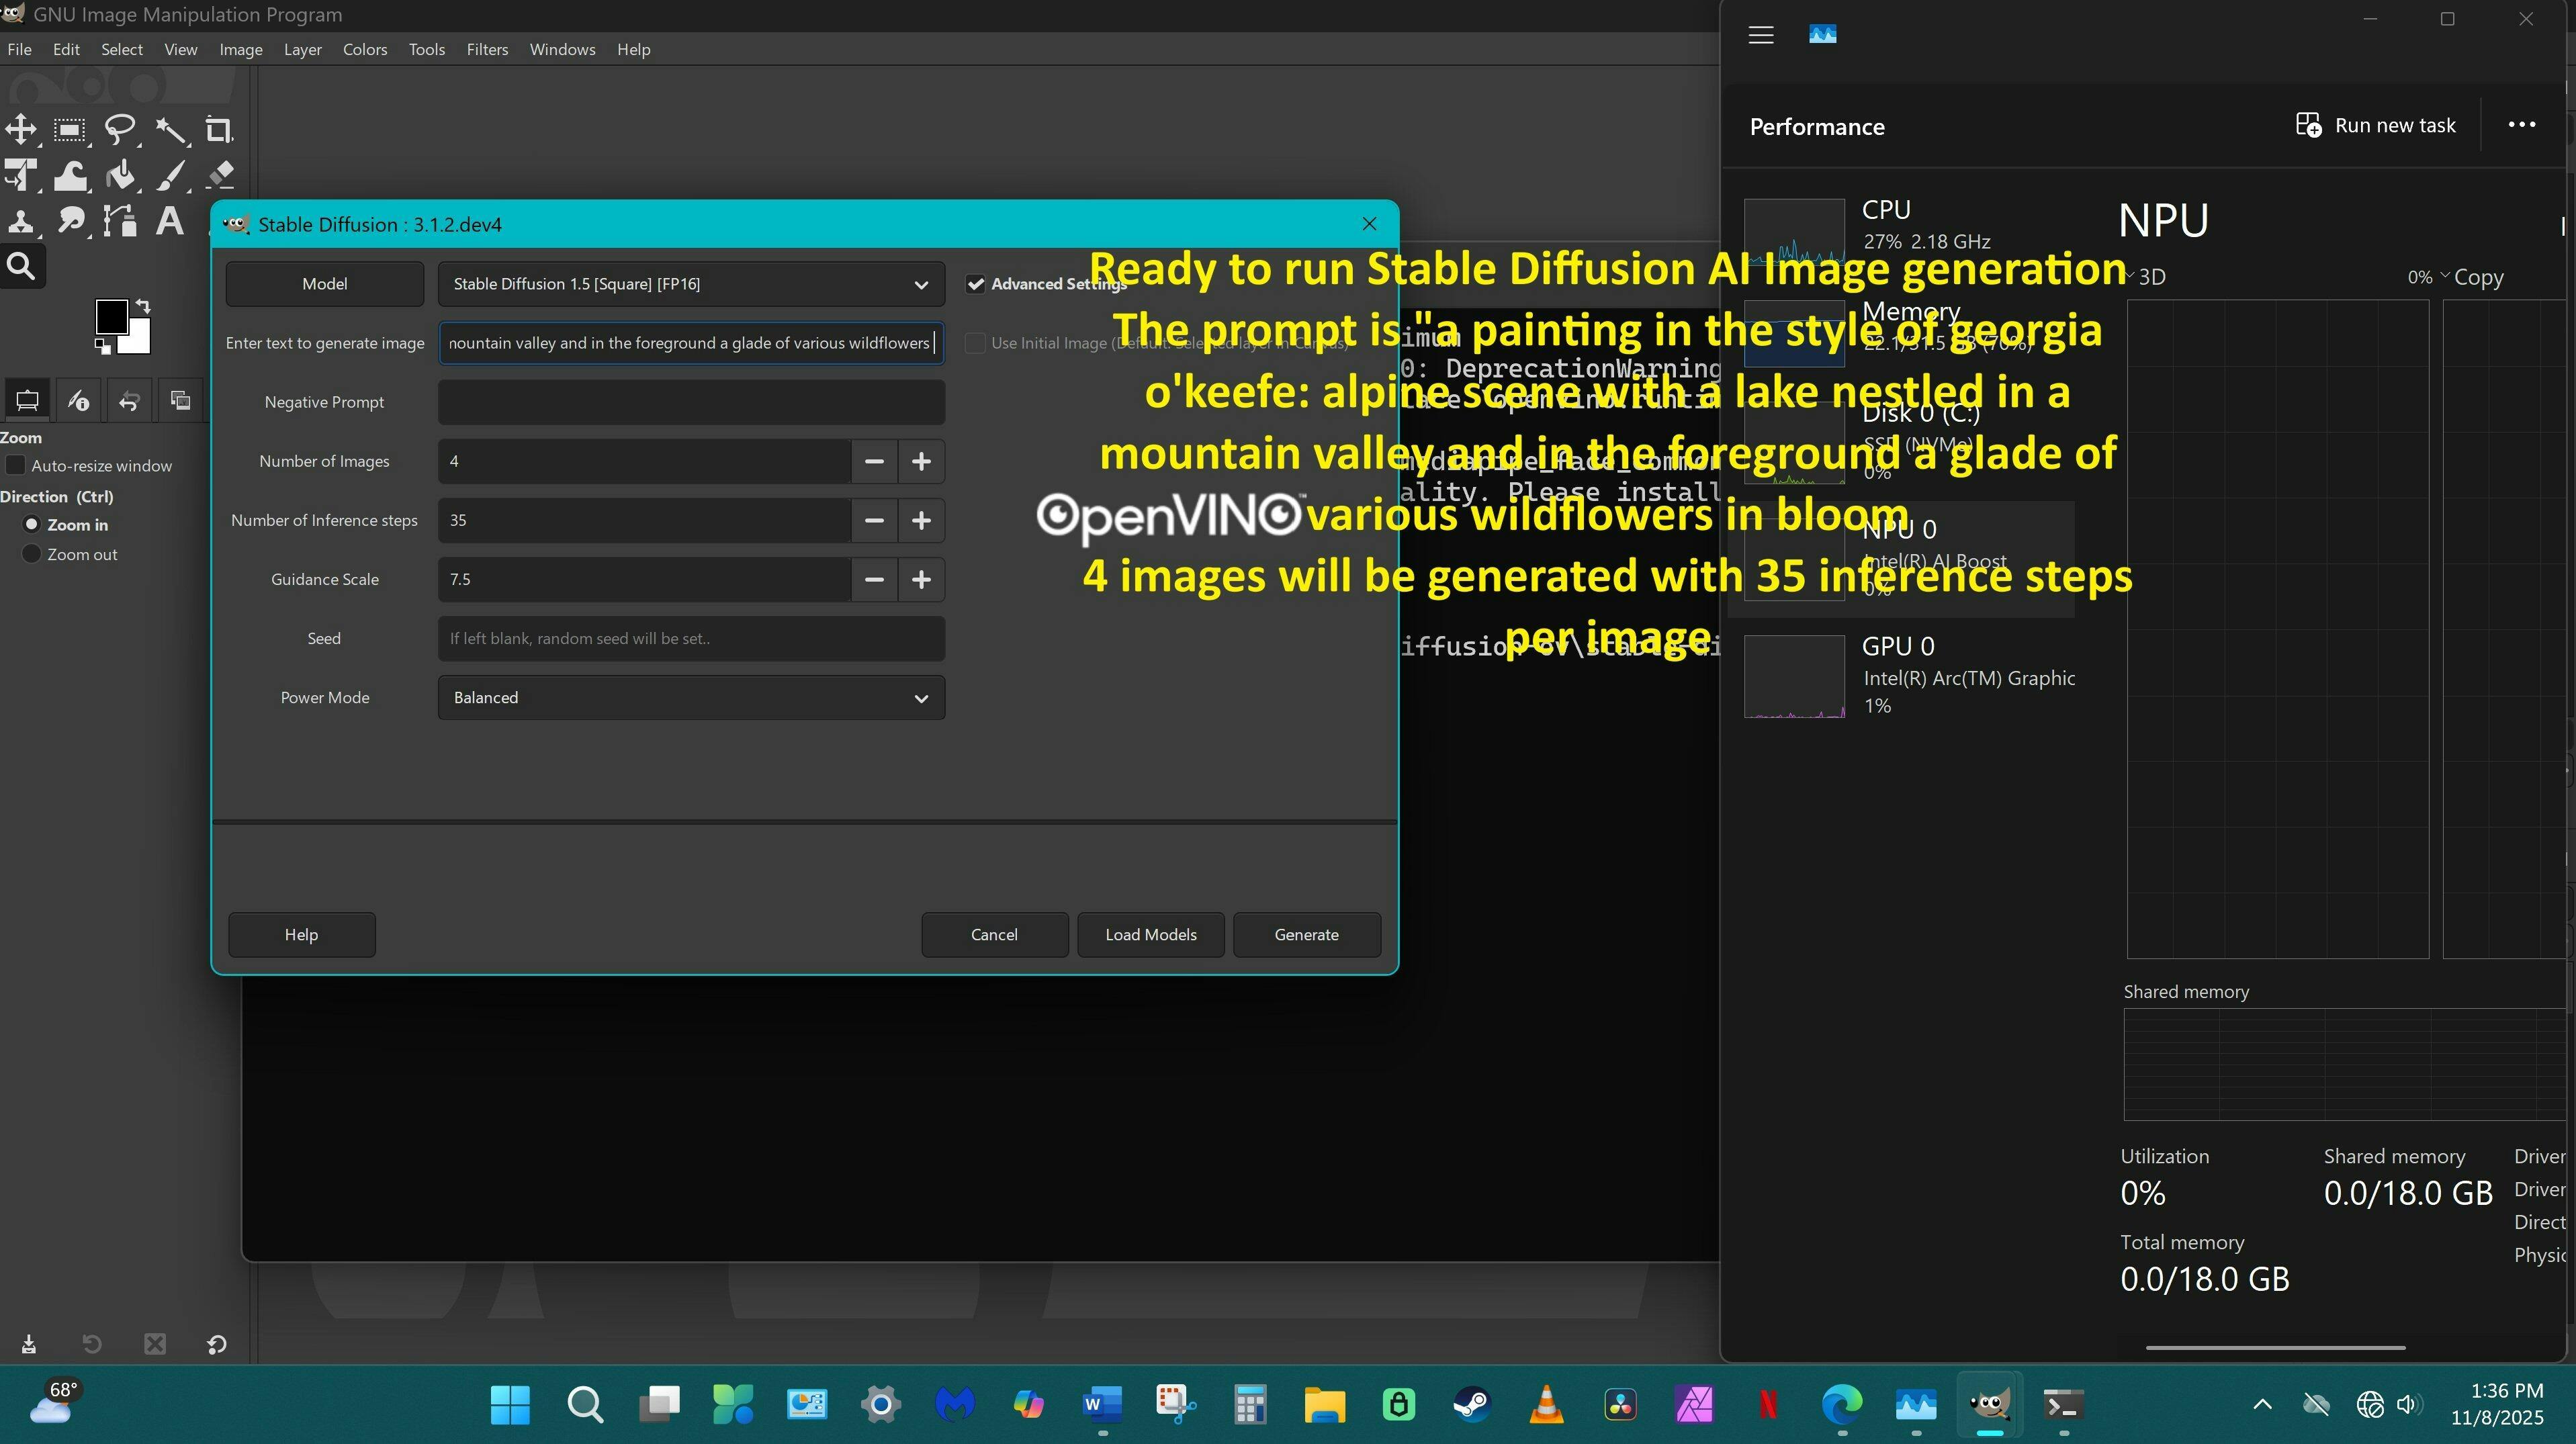Select the Move tool
The width and height of the screenshot is (2576, 1444).
click(21, 130)
